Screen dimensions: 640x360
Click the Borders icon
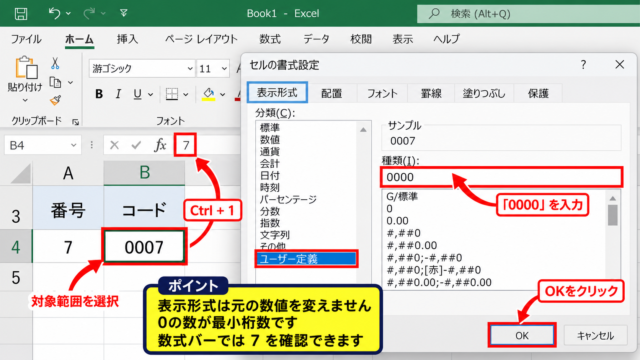pos(172,94)
